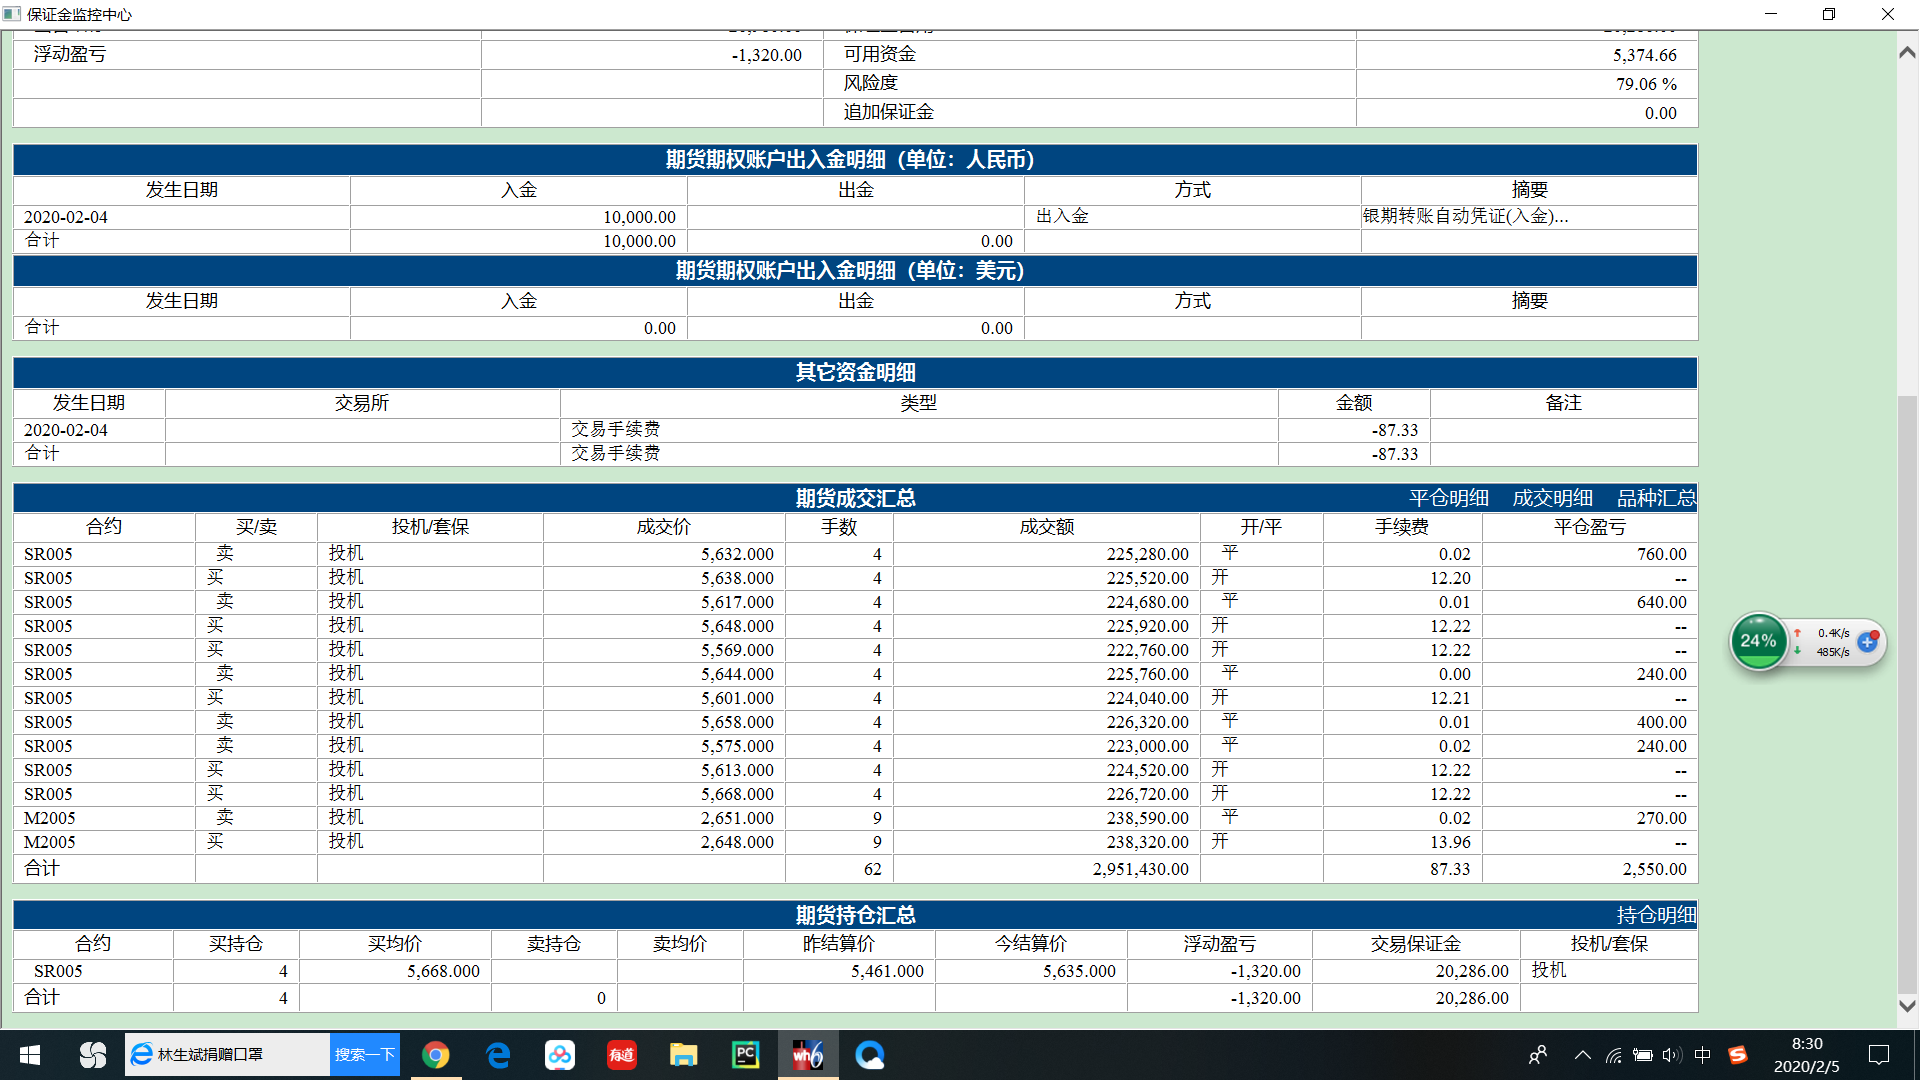The image size is (1920, 1080).
Task: Click the green 24% memory accelerator ball
Action: 1758,641
